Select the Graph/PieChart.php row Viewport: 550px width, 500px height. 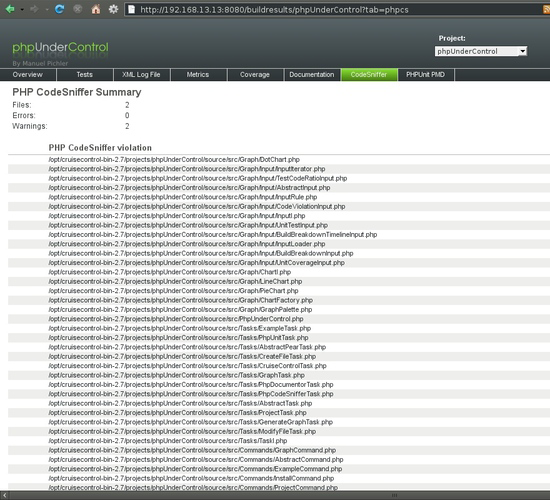click(279, 291)
